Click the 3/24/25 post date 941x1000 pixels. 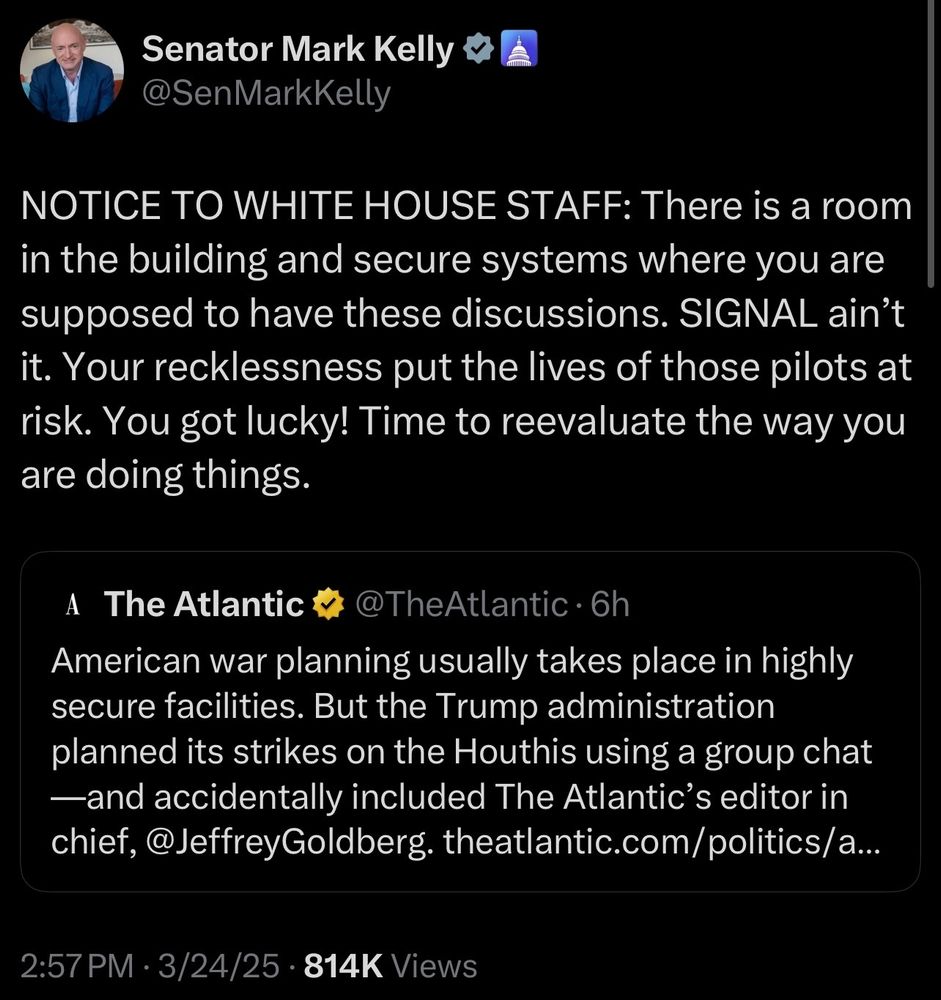coord(219,966)
